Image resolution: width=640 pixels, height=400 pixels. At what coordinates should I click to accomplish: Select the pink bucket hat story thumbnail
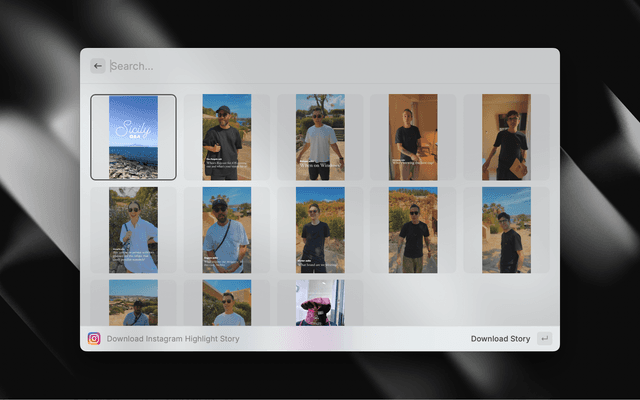320,303
